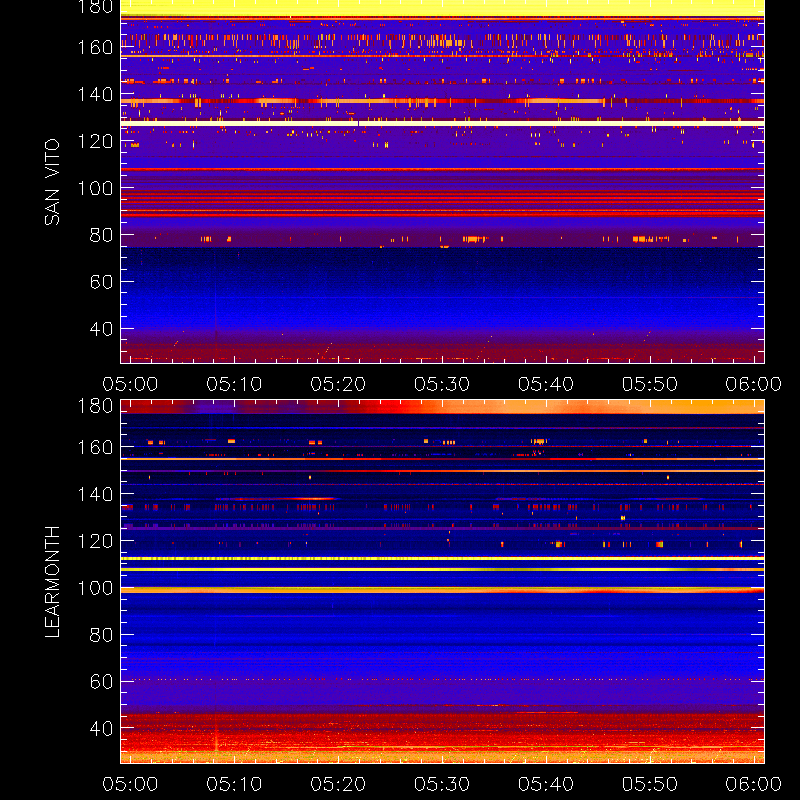Click the SAN VITO vertical axis label
This screenshot has height=800, width=800.
pos(52,182)
